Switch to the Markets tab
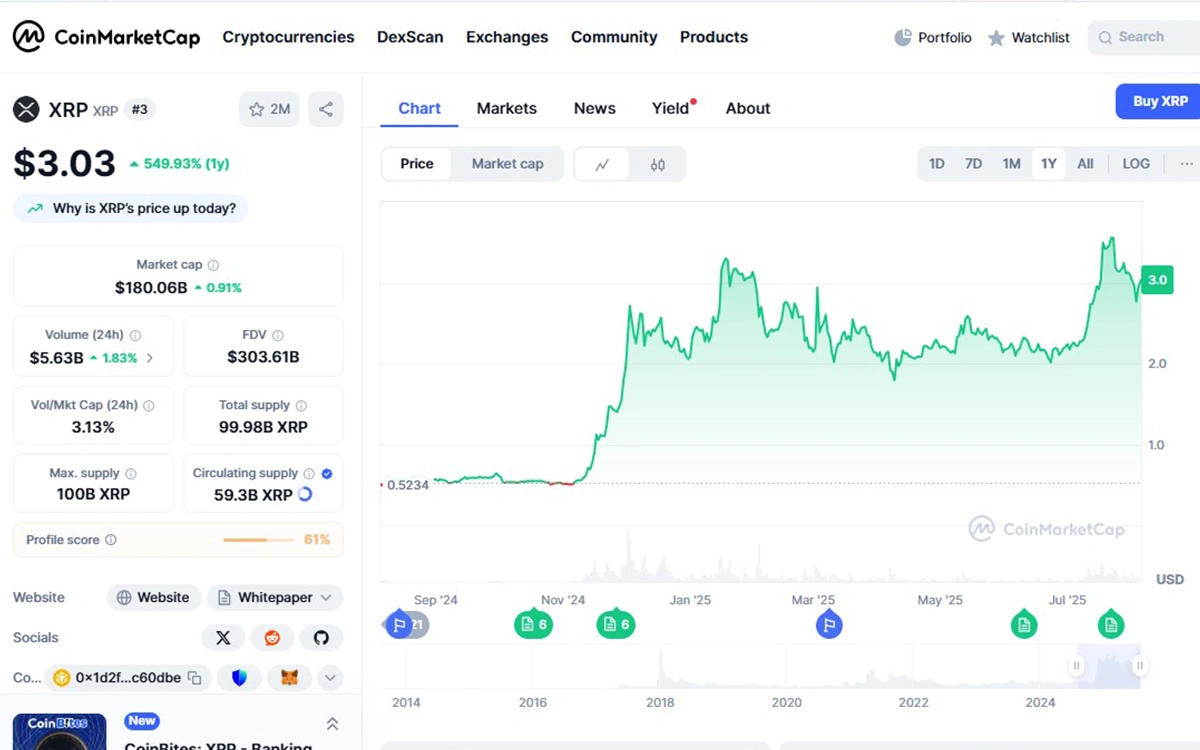Viewport: 1200px width, 750px height. coord(506,108)
